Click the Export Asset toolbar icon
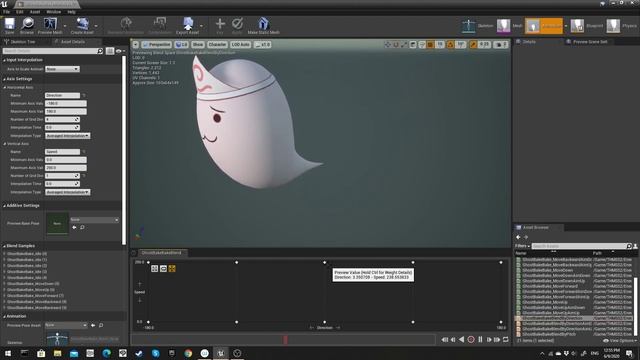Image resolution: width=640 pixels, height=360 pixels. 188,25
